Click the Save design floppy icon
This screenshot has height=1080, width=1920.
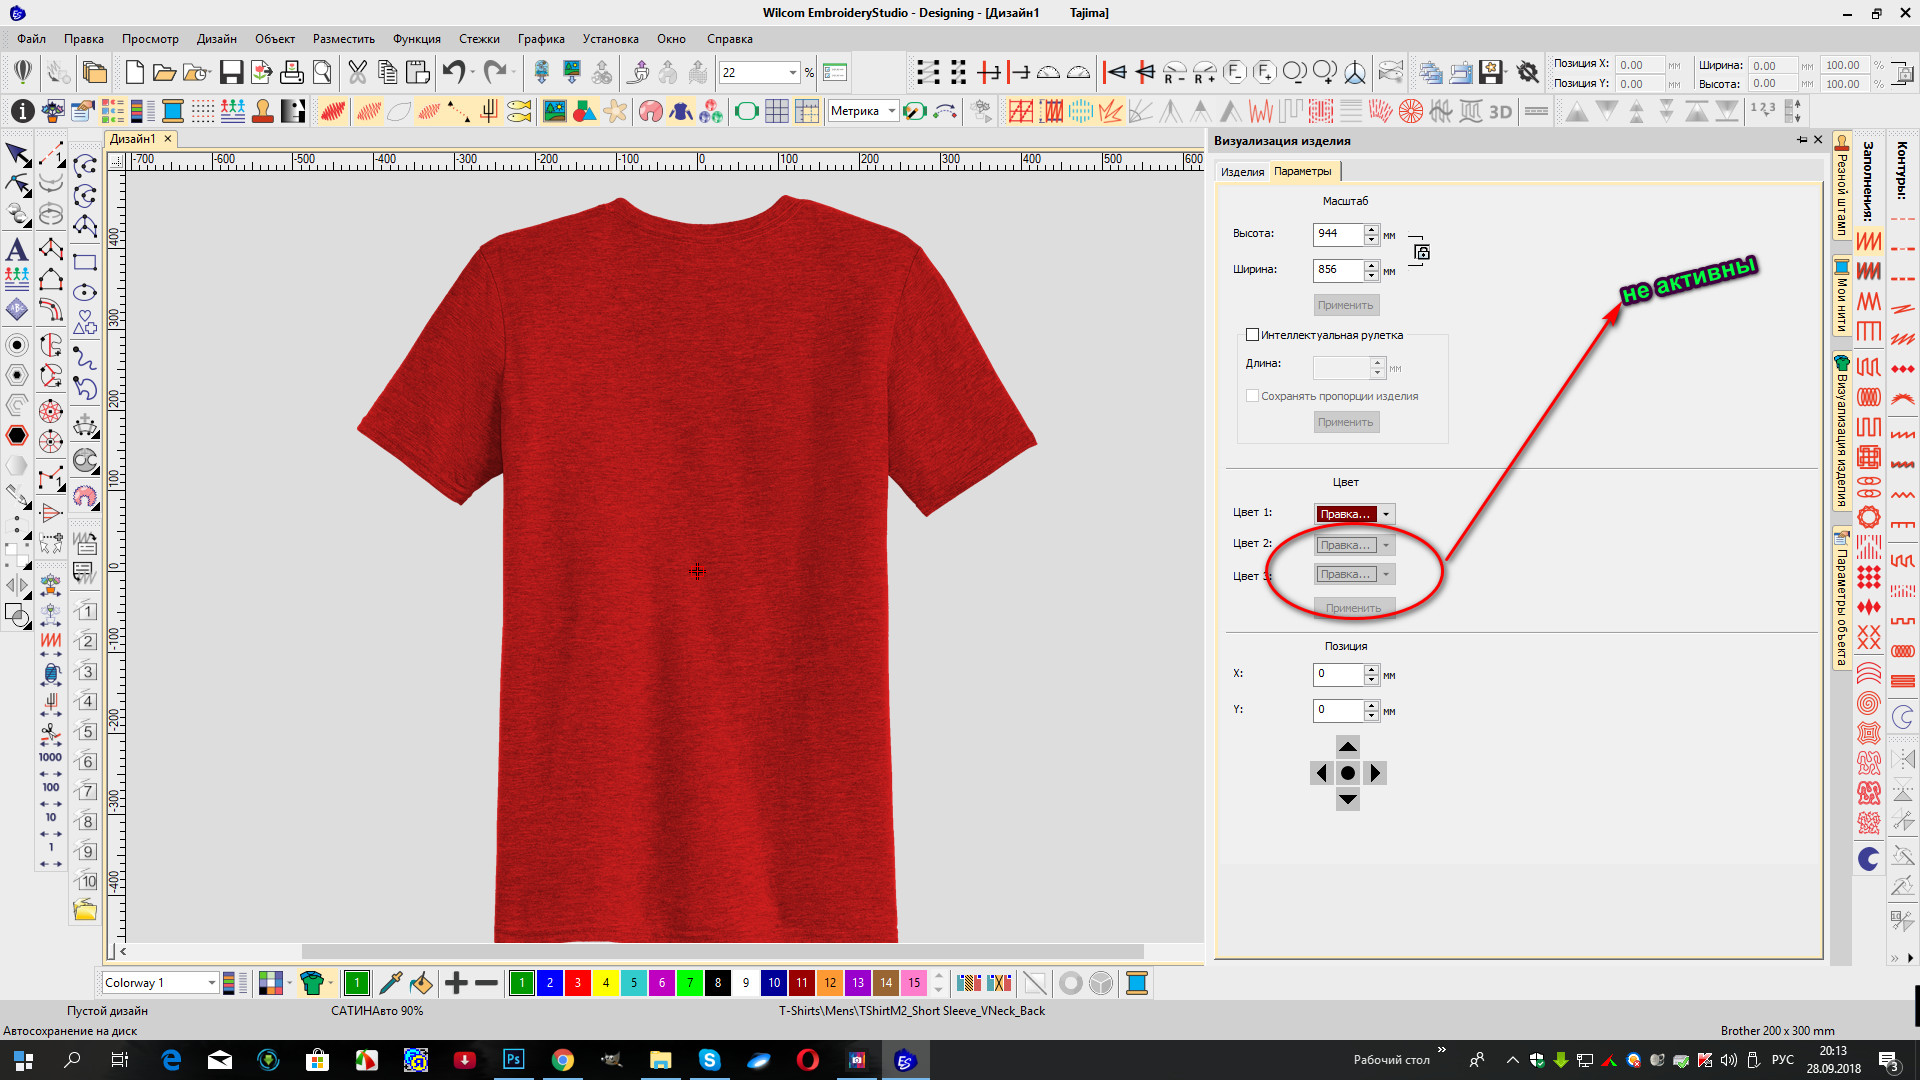(x=231, y=72)
